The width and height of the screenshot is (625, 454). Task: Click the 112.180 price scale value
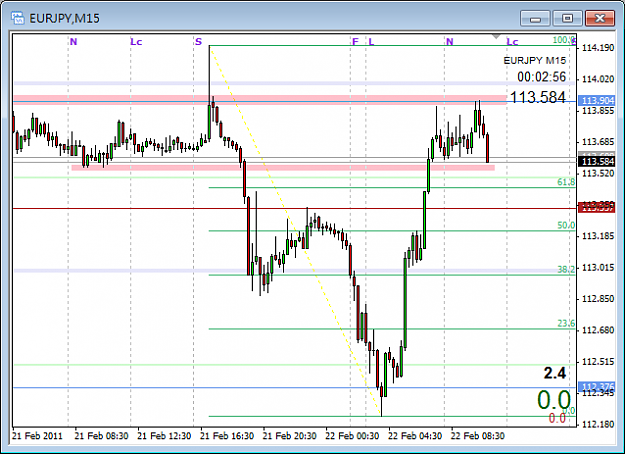598,425
